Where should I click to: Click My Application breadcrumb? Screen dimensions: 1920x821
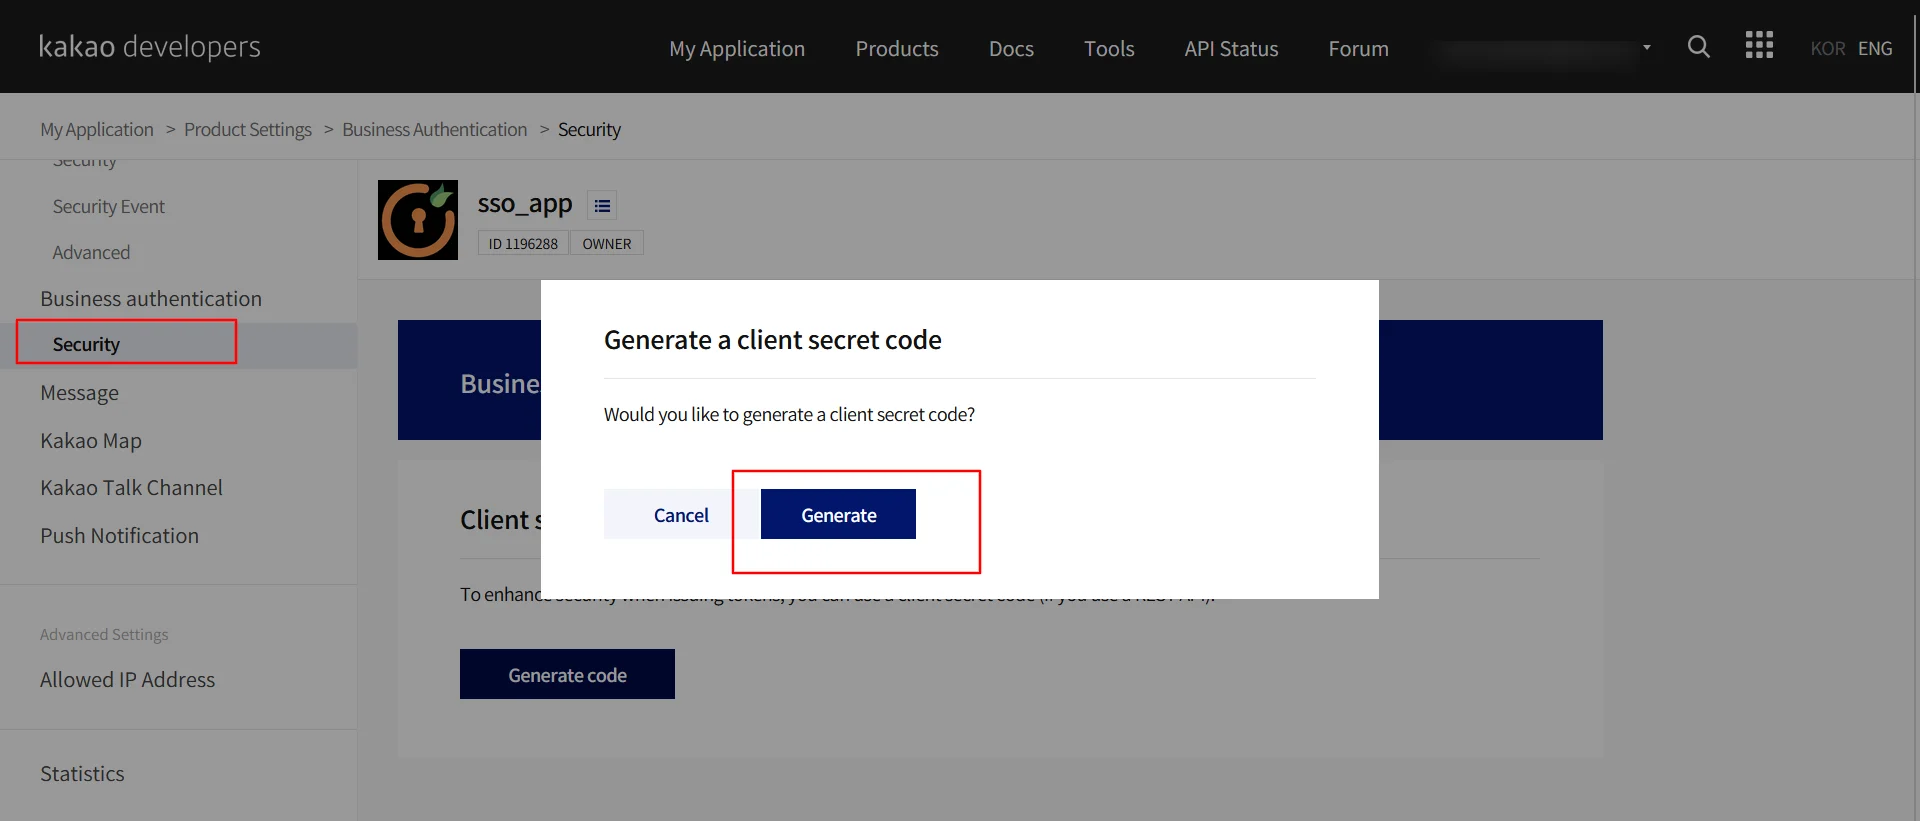click(x=97, y=130)
